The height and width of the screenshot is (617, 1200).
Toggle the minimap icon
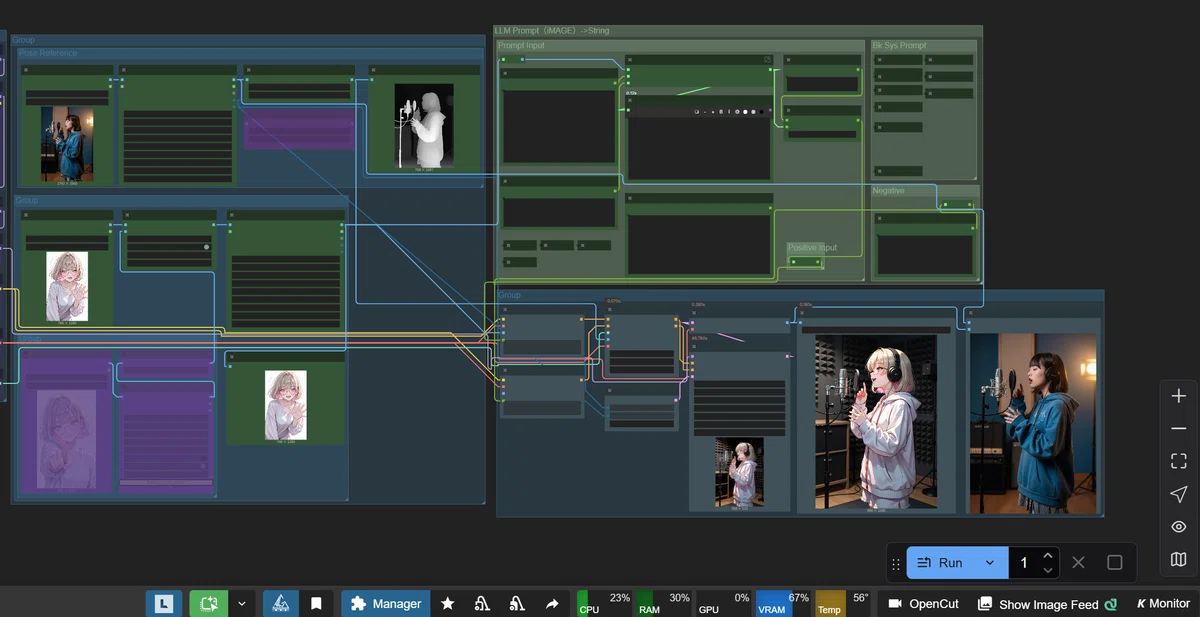pyautogui.click(x=1179, y=559)
